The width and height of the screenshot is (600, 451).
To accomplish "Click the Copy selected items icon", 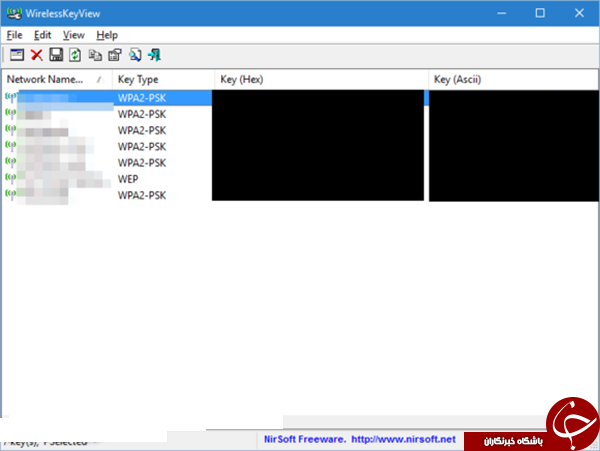I will tap(95, 55).
